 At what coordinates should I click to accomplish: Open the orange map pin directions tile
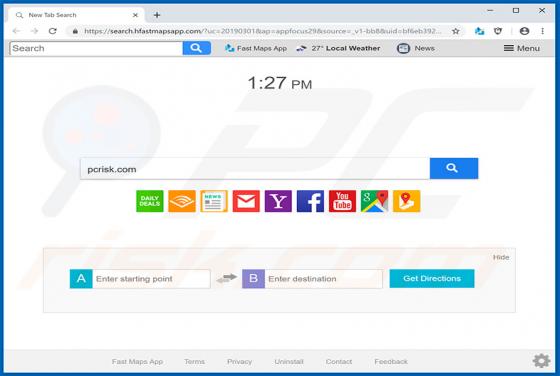click(406, 201)
